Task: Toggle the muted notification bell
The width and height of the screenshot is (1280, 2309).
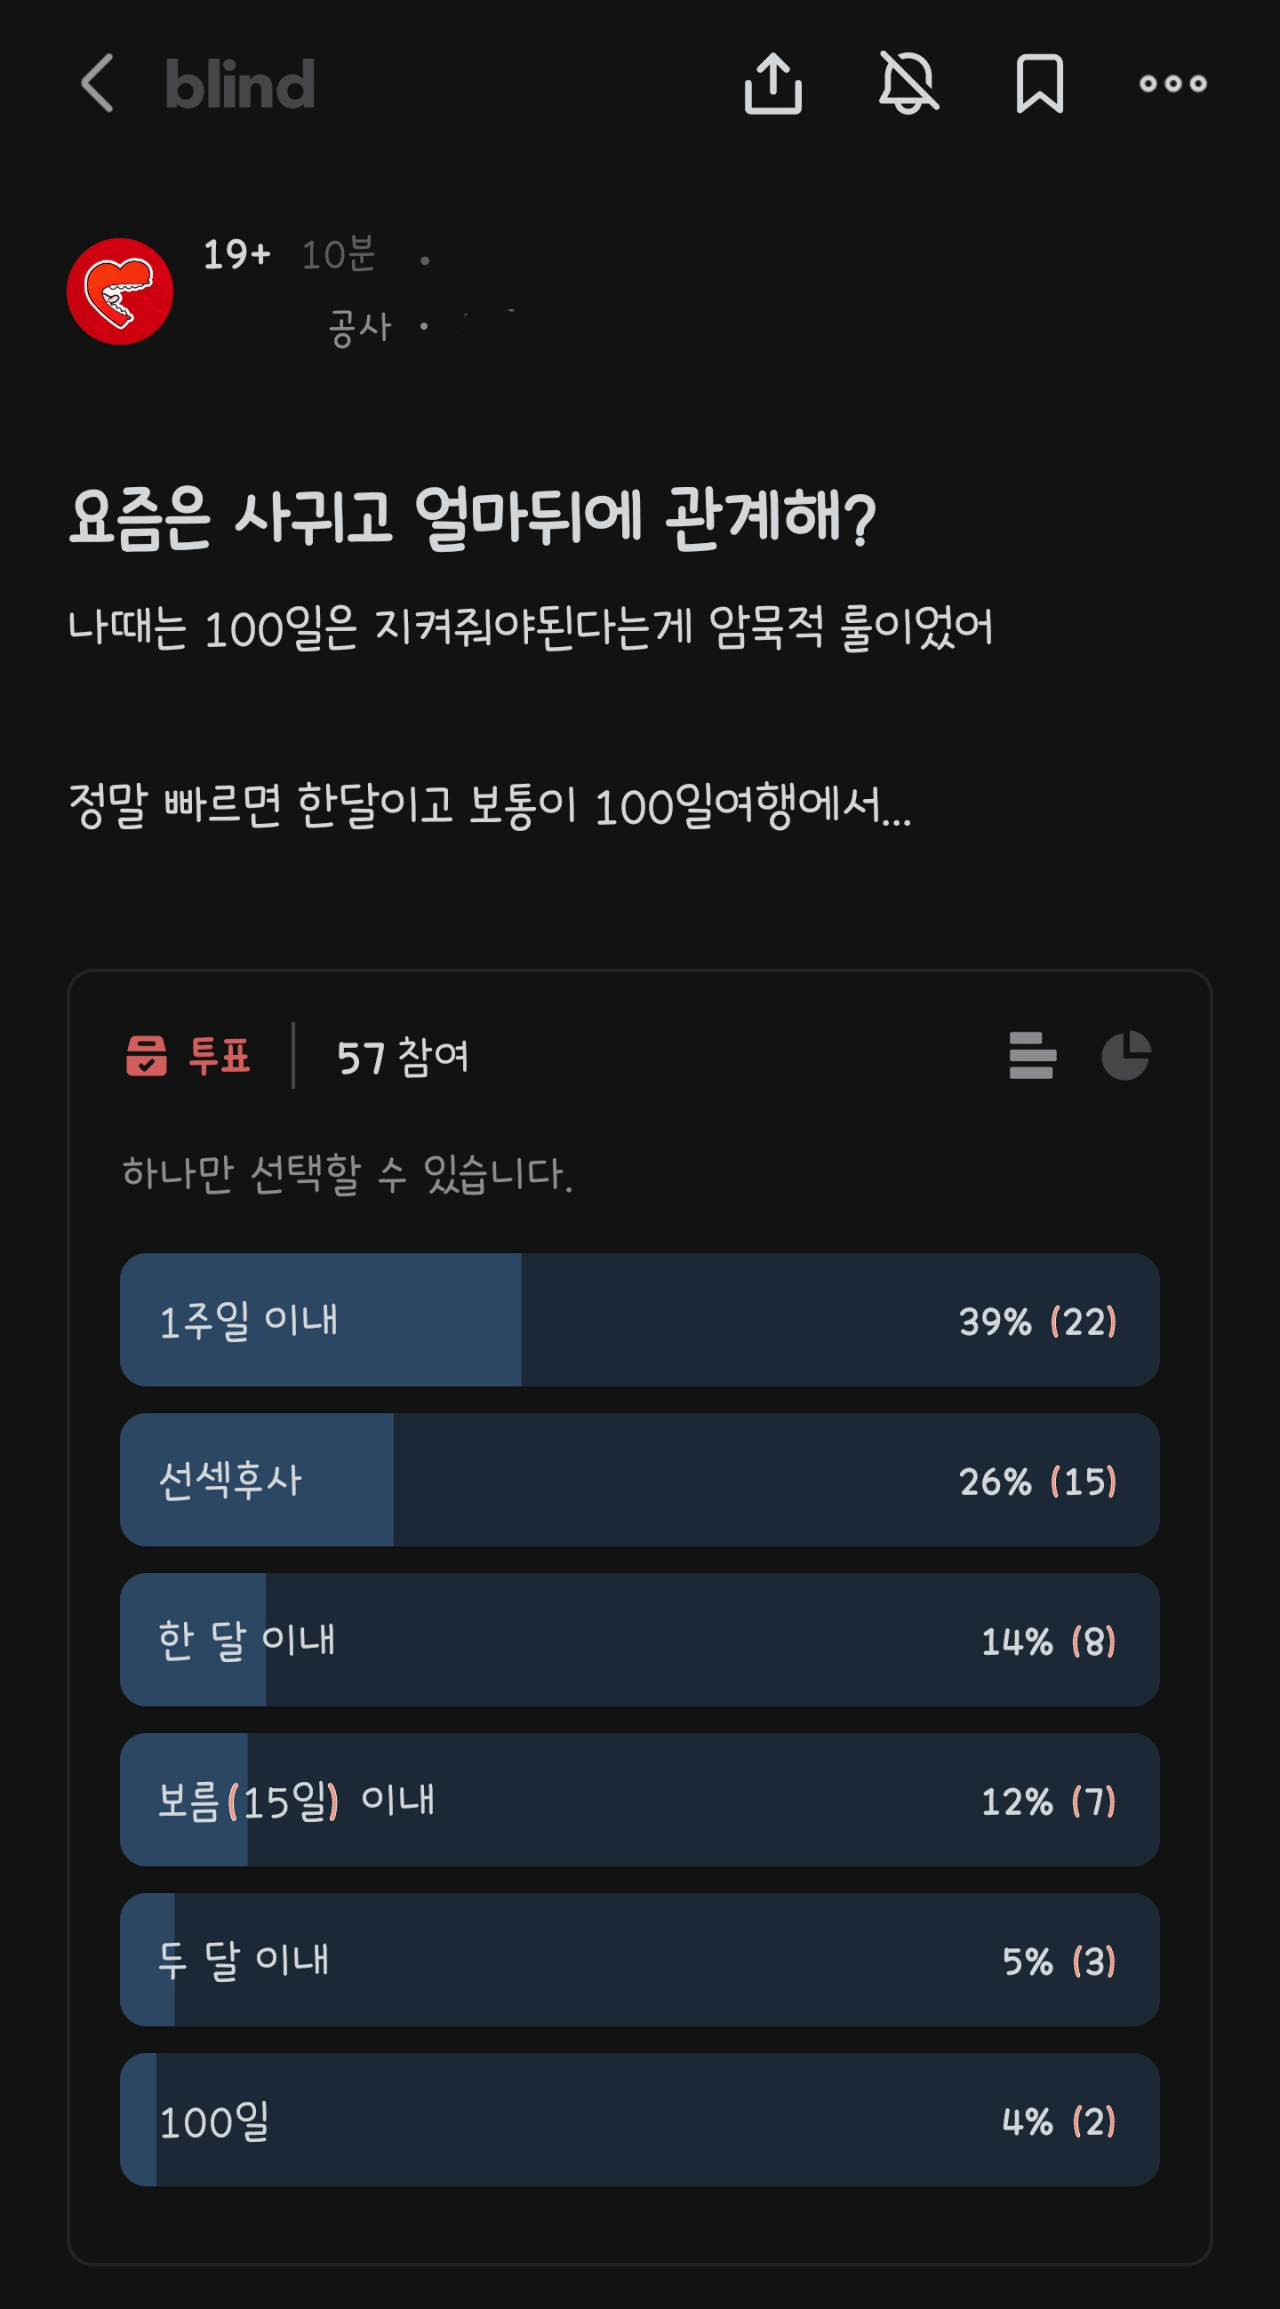Action: [908, 83]
